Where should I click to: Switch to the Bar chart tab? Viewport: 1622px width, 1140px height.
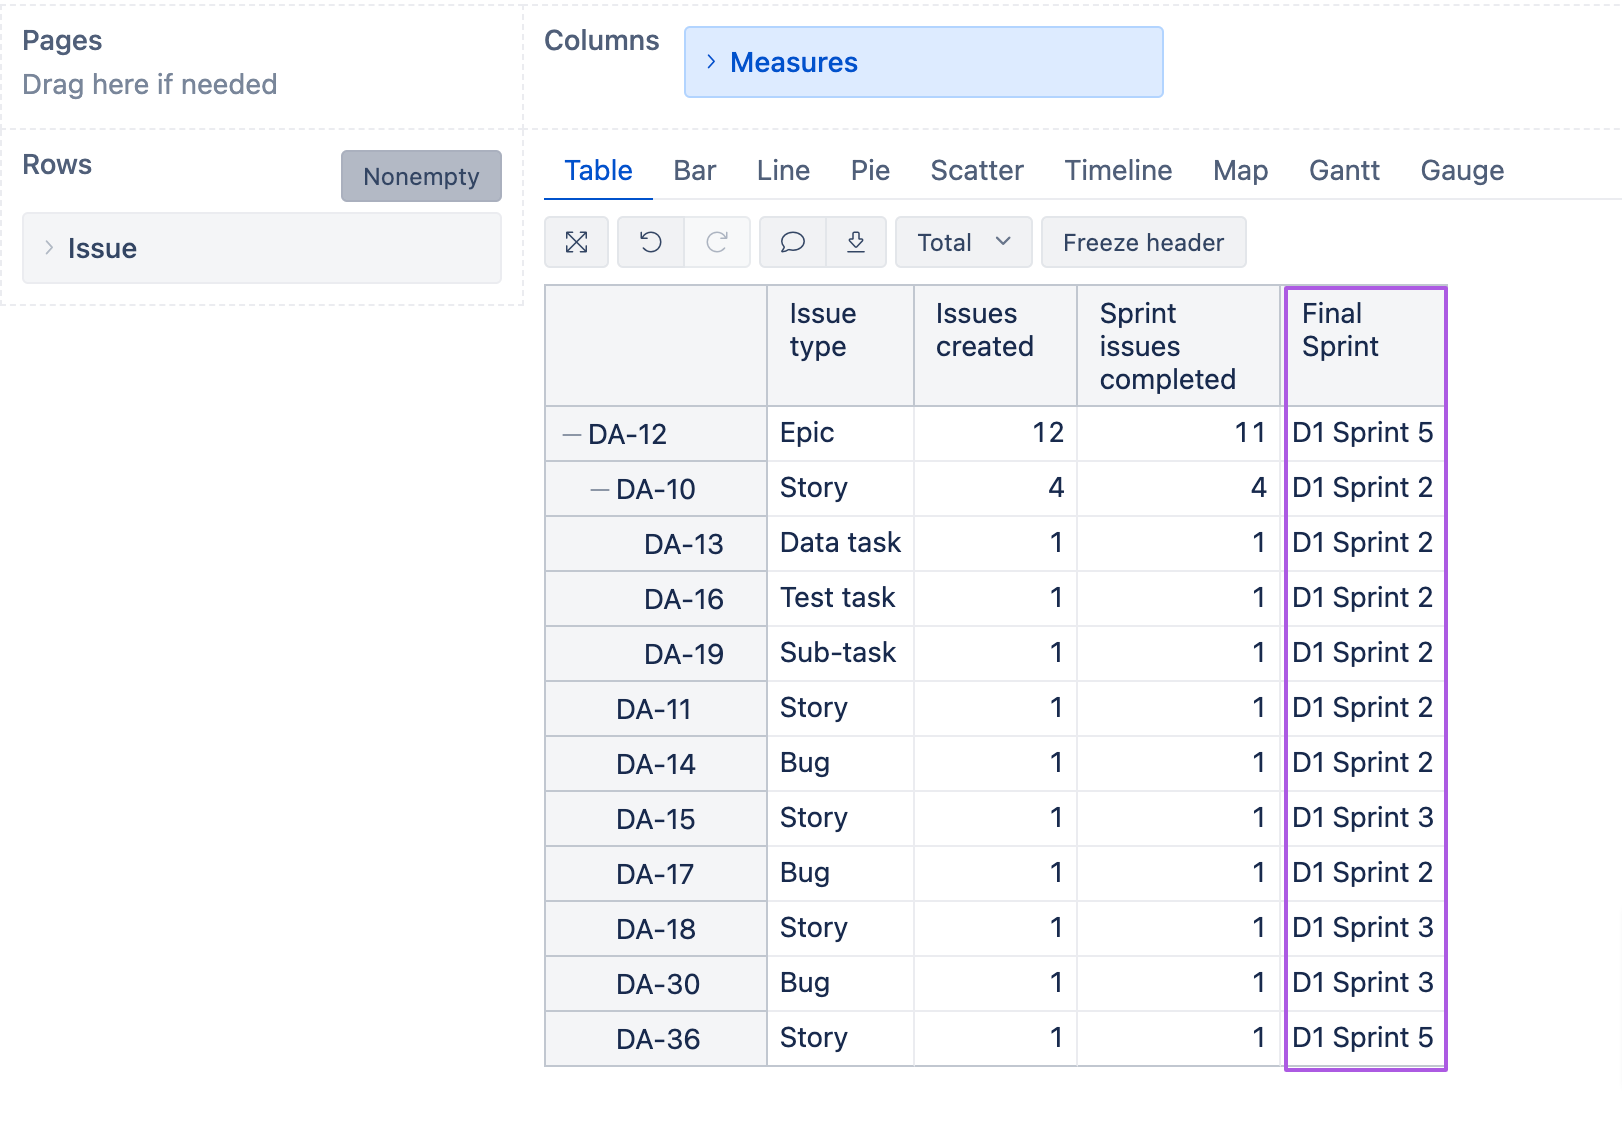pos(695,170)
